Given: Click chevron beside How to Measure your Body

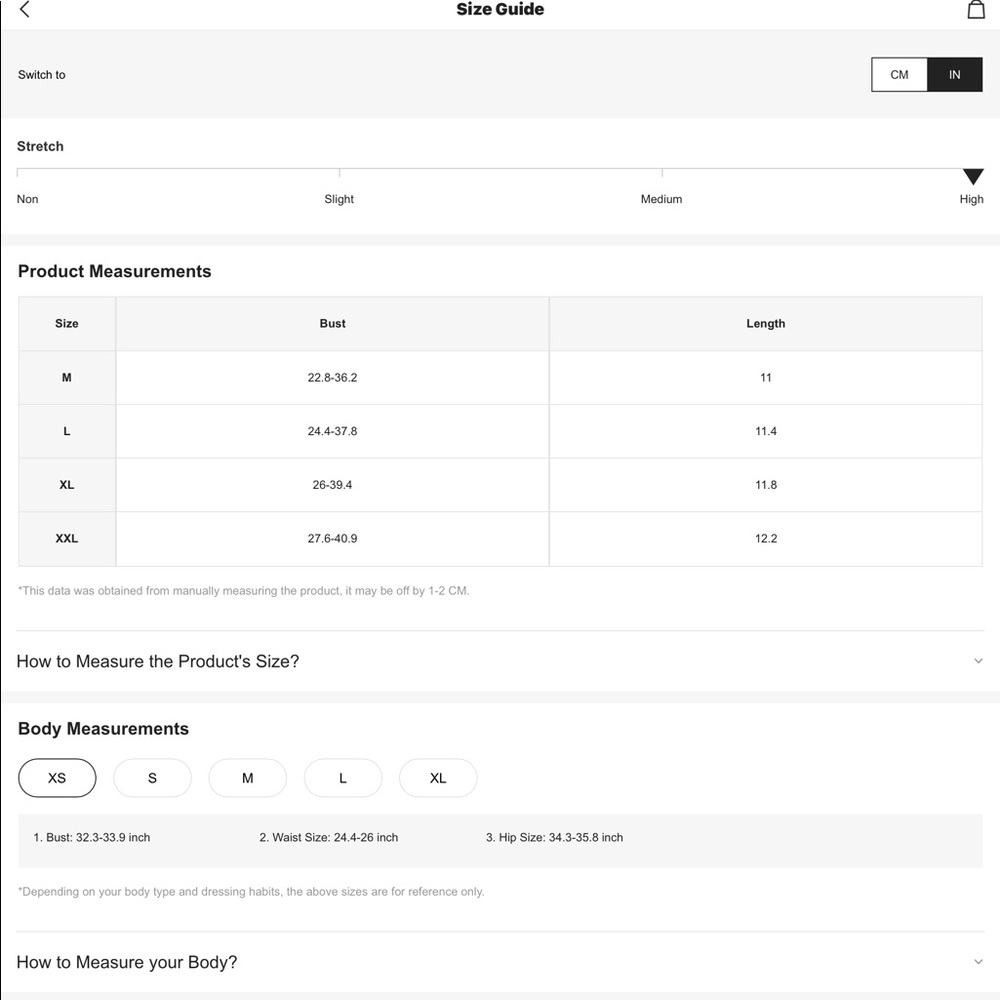Looking at the screenshot, I should click(978, 962).
